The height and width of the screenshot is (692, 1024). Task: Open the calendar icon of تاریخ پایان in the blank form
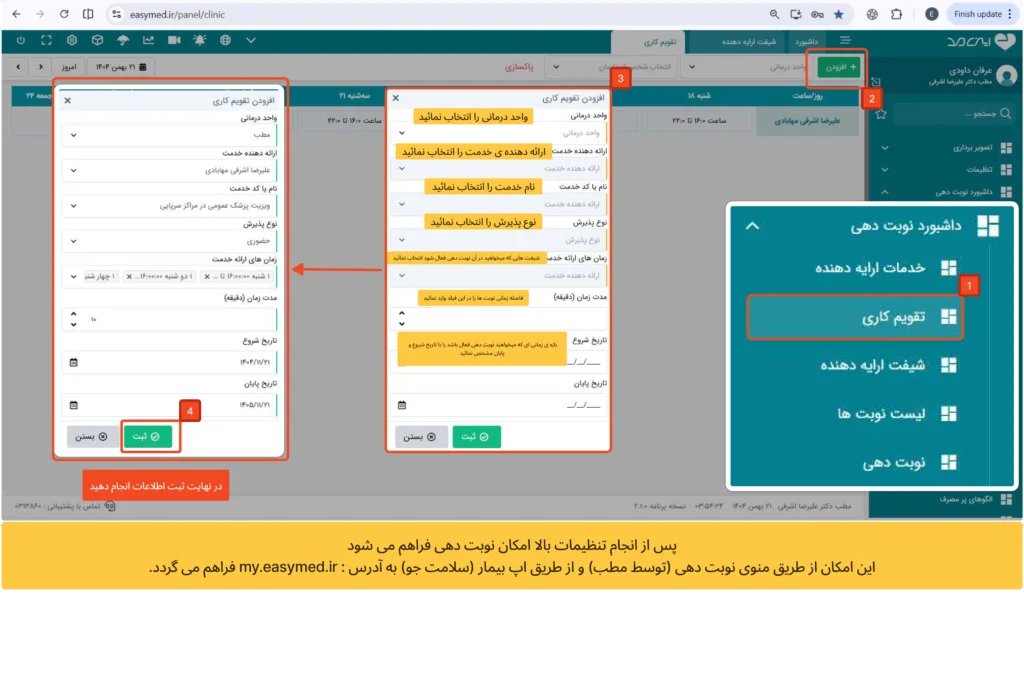click(402, 405)
